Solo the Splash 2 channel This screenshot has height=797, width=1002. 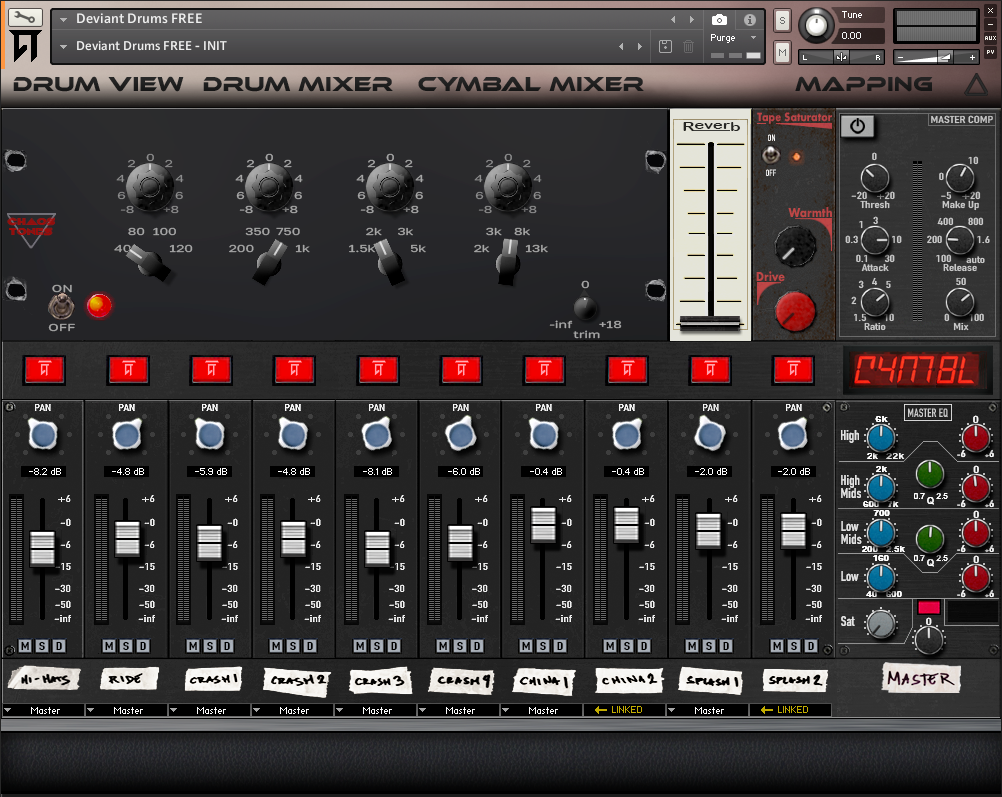point(794,646)
